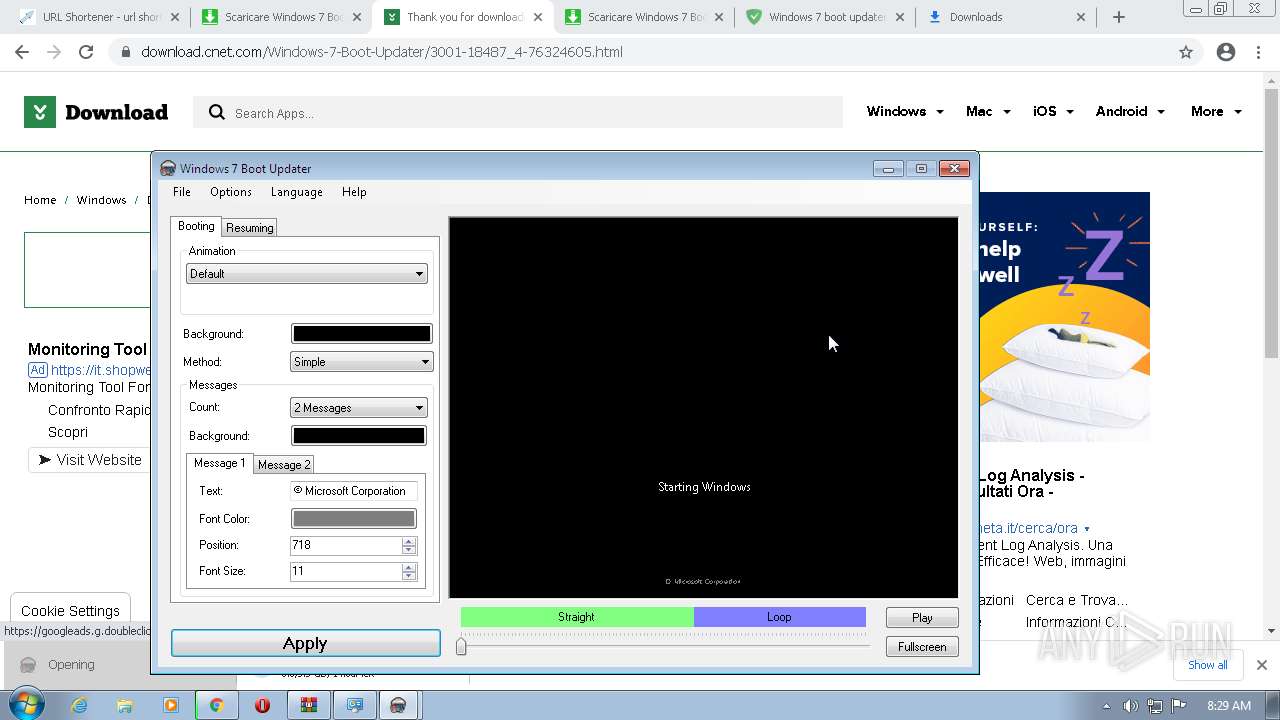The image size is (1280, 720).
Task: Click the Windows 7 Boot Updater taskbar icon
Action: click(398, 705)
